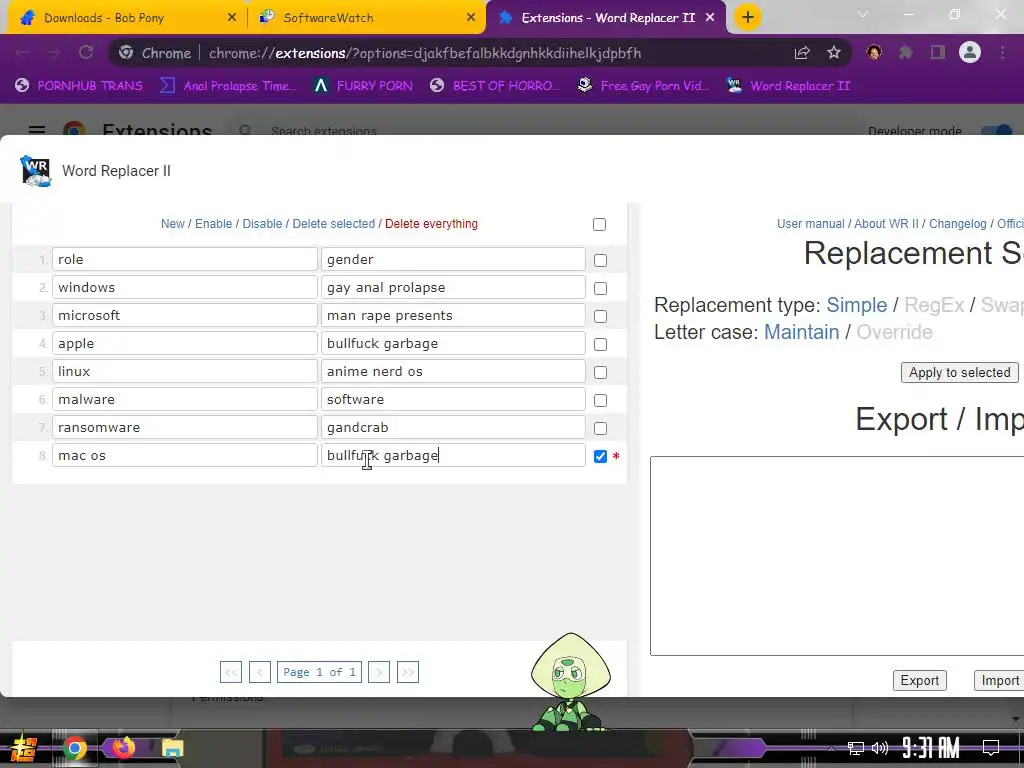Open Chrome from the taskbar
The image size is (1024, 768).
point(74,748)
